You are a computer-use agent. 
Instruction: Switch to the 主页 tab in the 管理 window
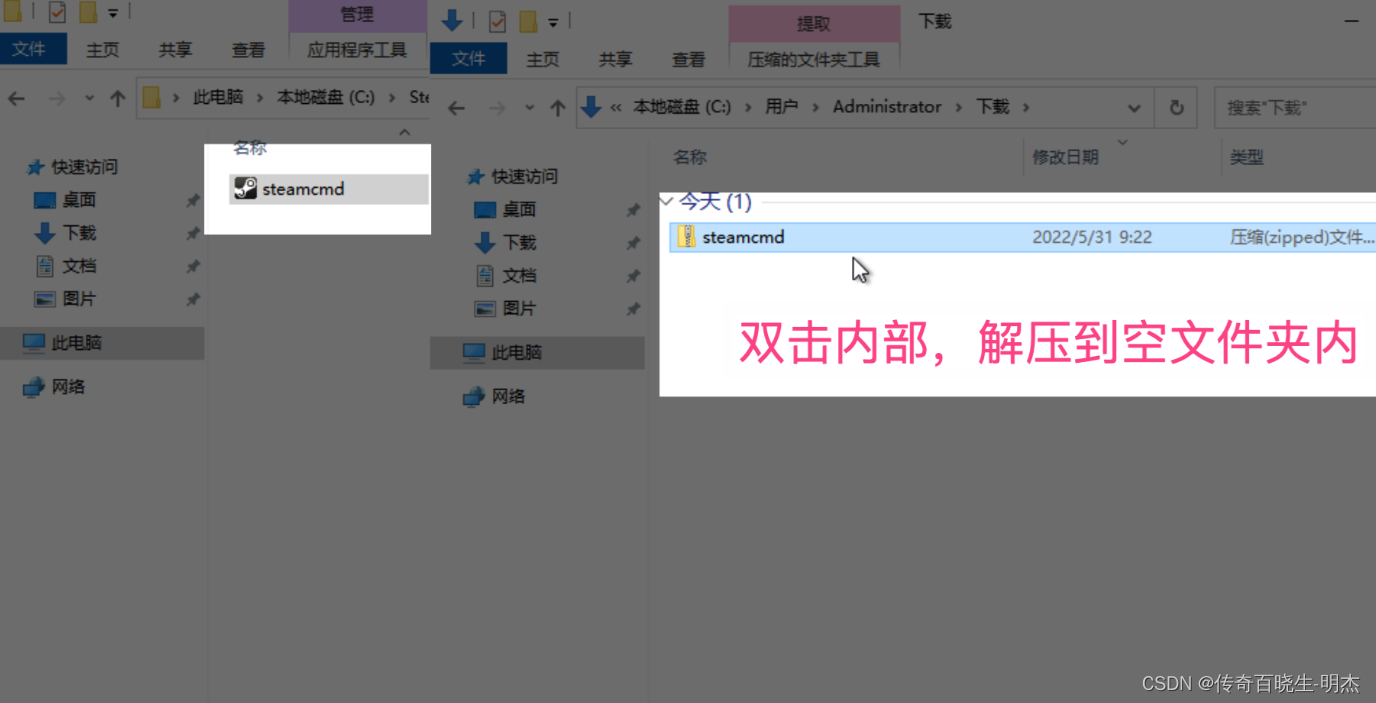[x=103, y=49]
